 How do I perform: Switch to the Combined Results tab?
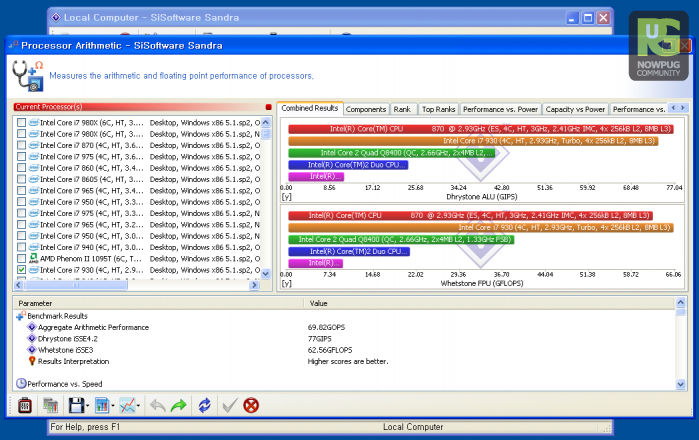click(310, 108)
